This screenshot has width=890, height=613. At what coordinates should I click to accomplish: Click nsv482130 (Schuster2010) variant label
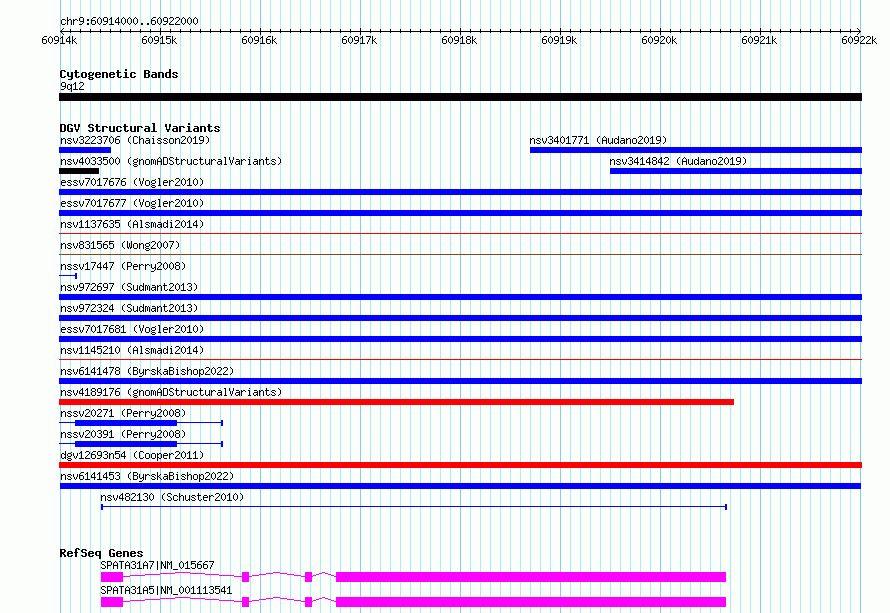tap(172, 497)
